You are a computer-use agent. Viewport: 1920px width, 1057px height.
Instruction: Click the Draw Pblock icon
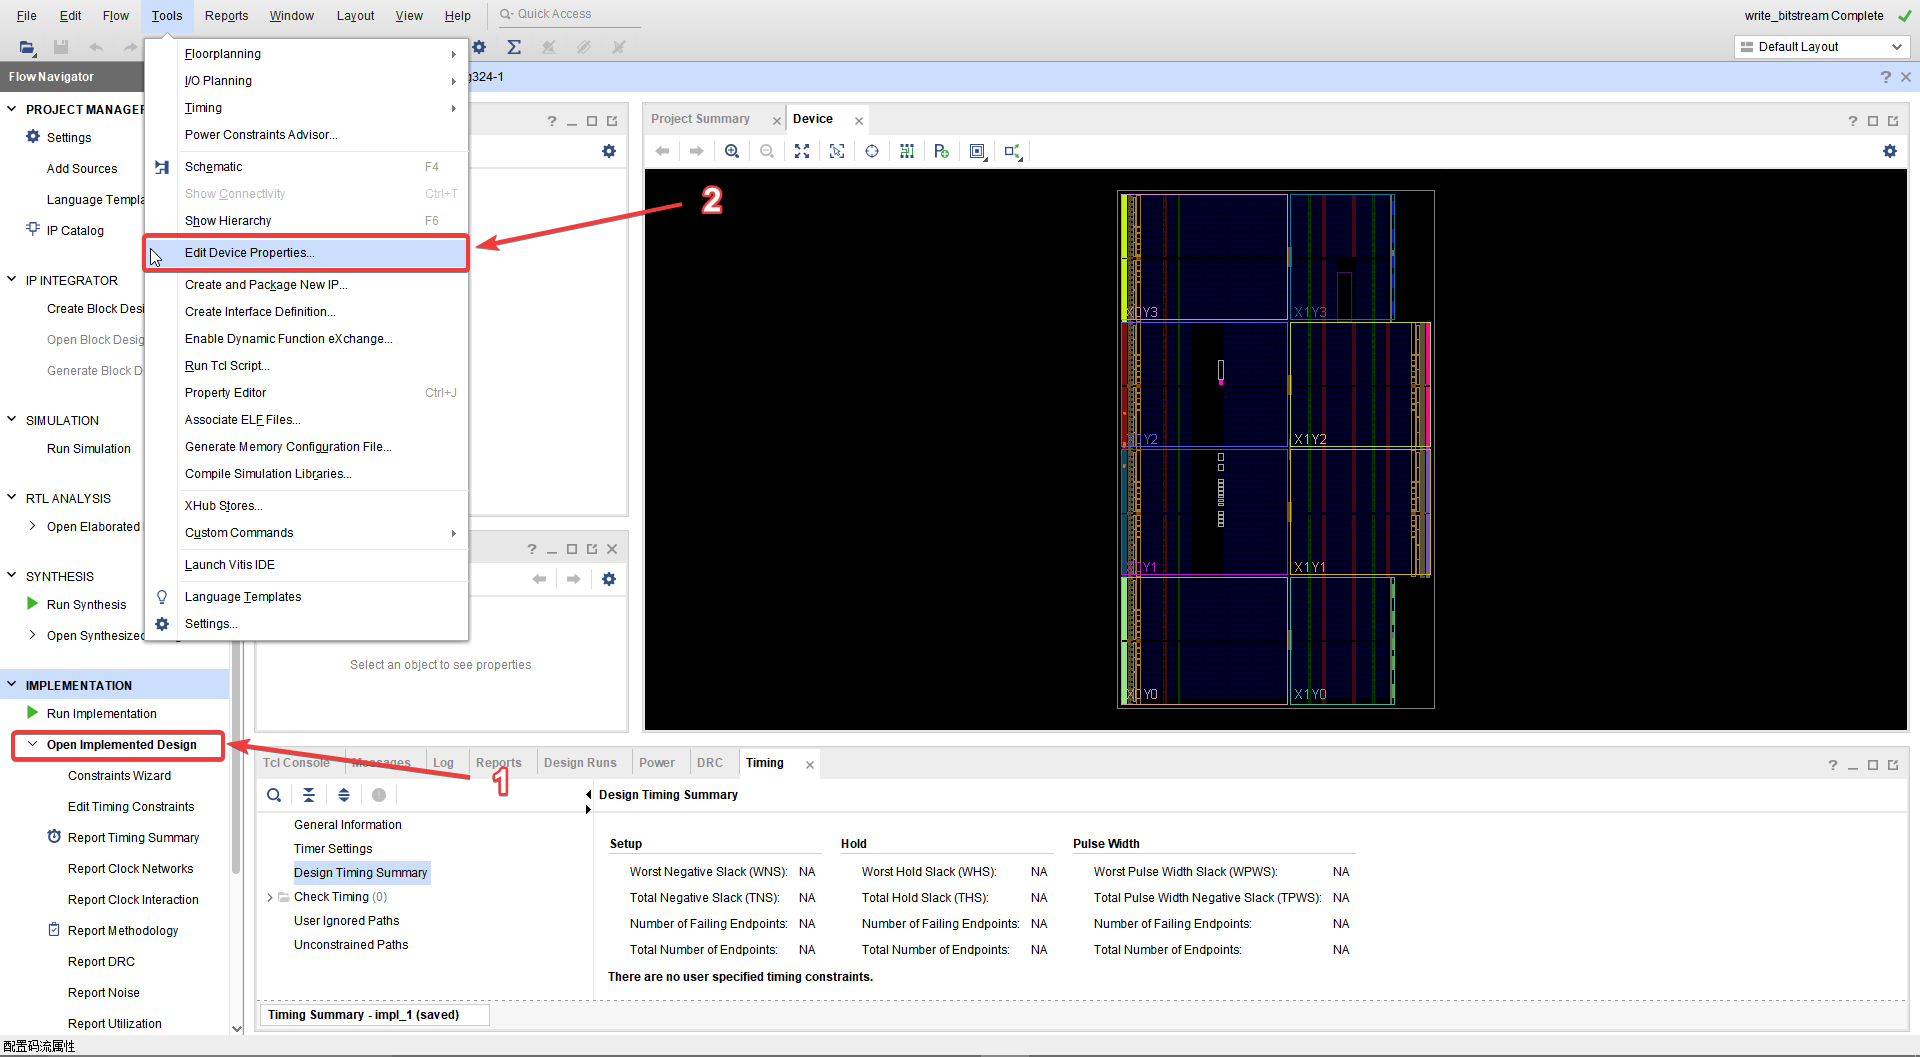click(940, 151)
